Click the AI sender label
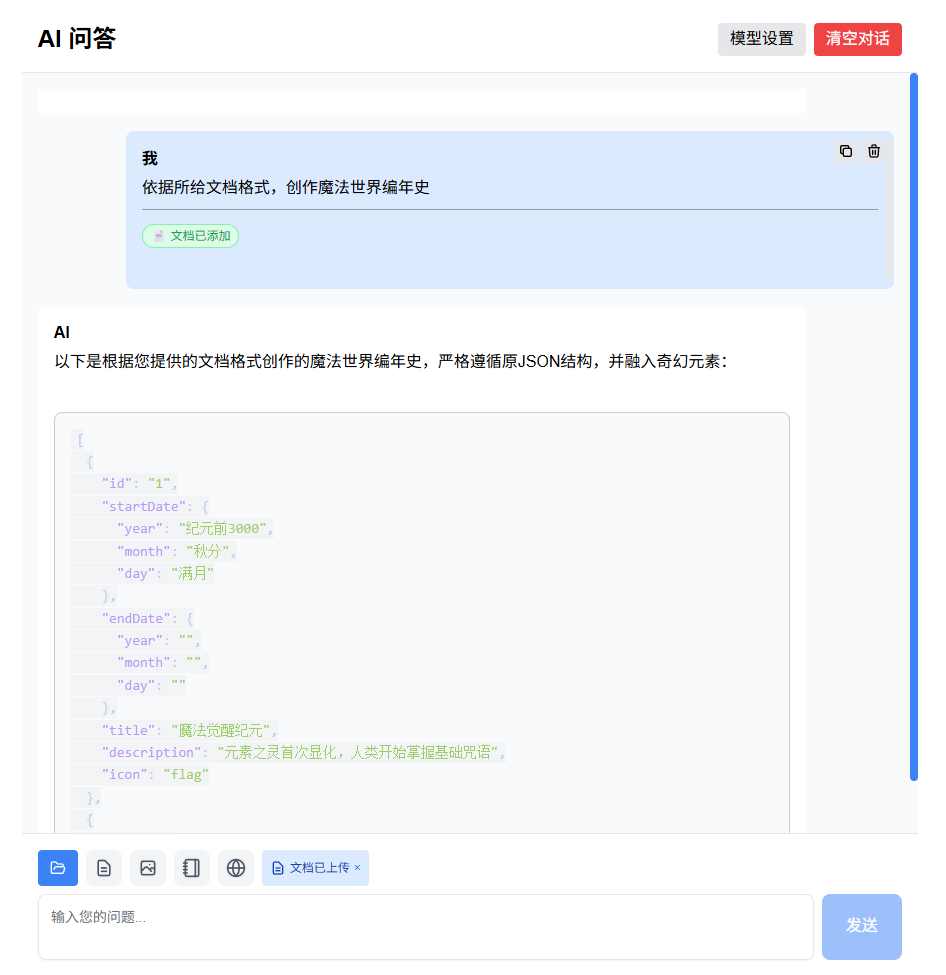 [62, 332]
